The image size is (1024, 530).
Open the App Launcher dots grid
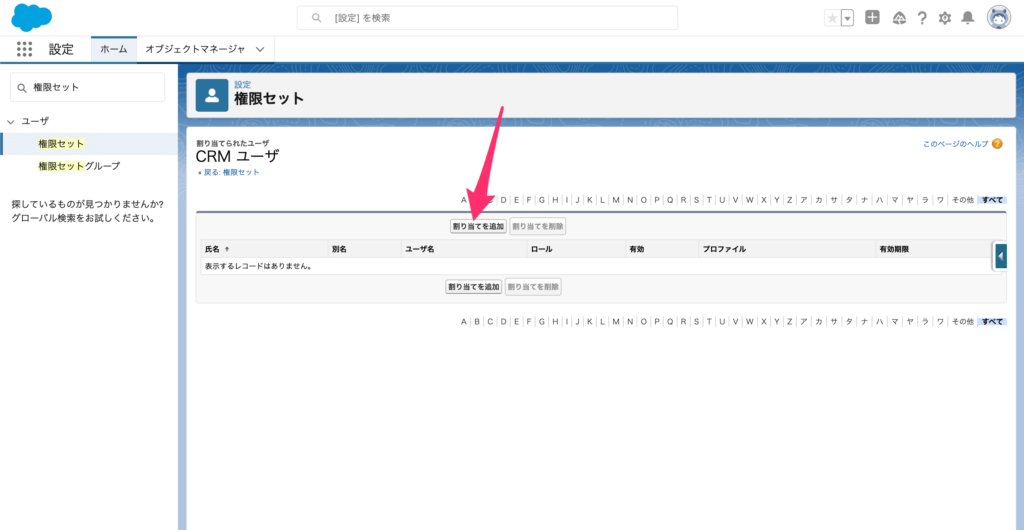(24, 49)
